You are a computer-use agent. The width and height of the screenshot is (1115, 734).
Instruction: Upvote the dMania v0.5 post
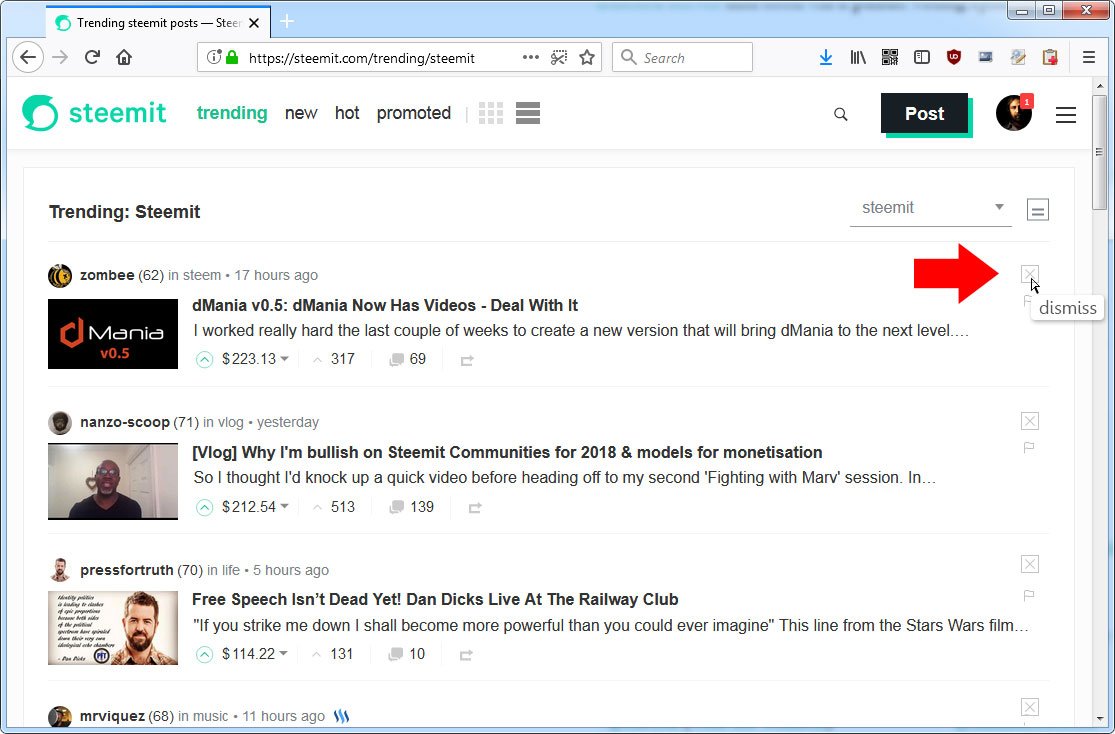point(205,360)
